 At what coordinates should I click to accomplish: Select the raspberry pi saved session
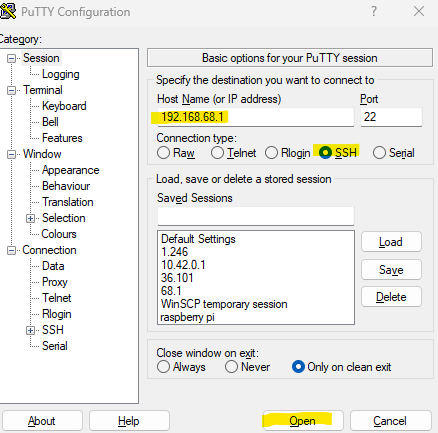(x=187, y=317)
